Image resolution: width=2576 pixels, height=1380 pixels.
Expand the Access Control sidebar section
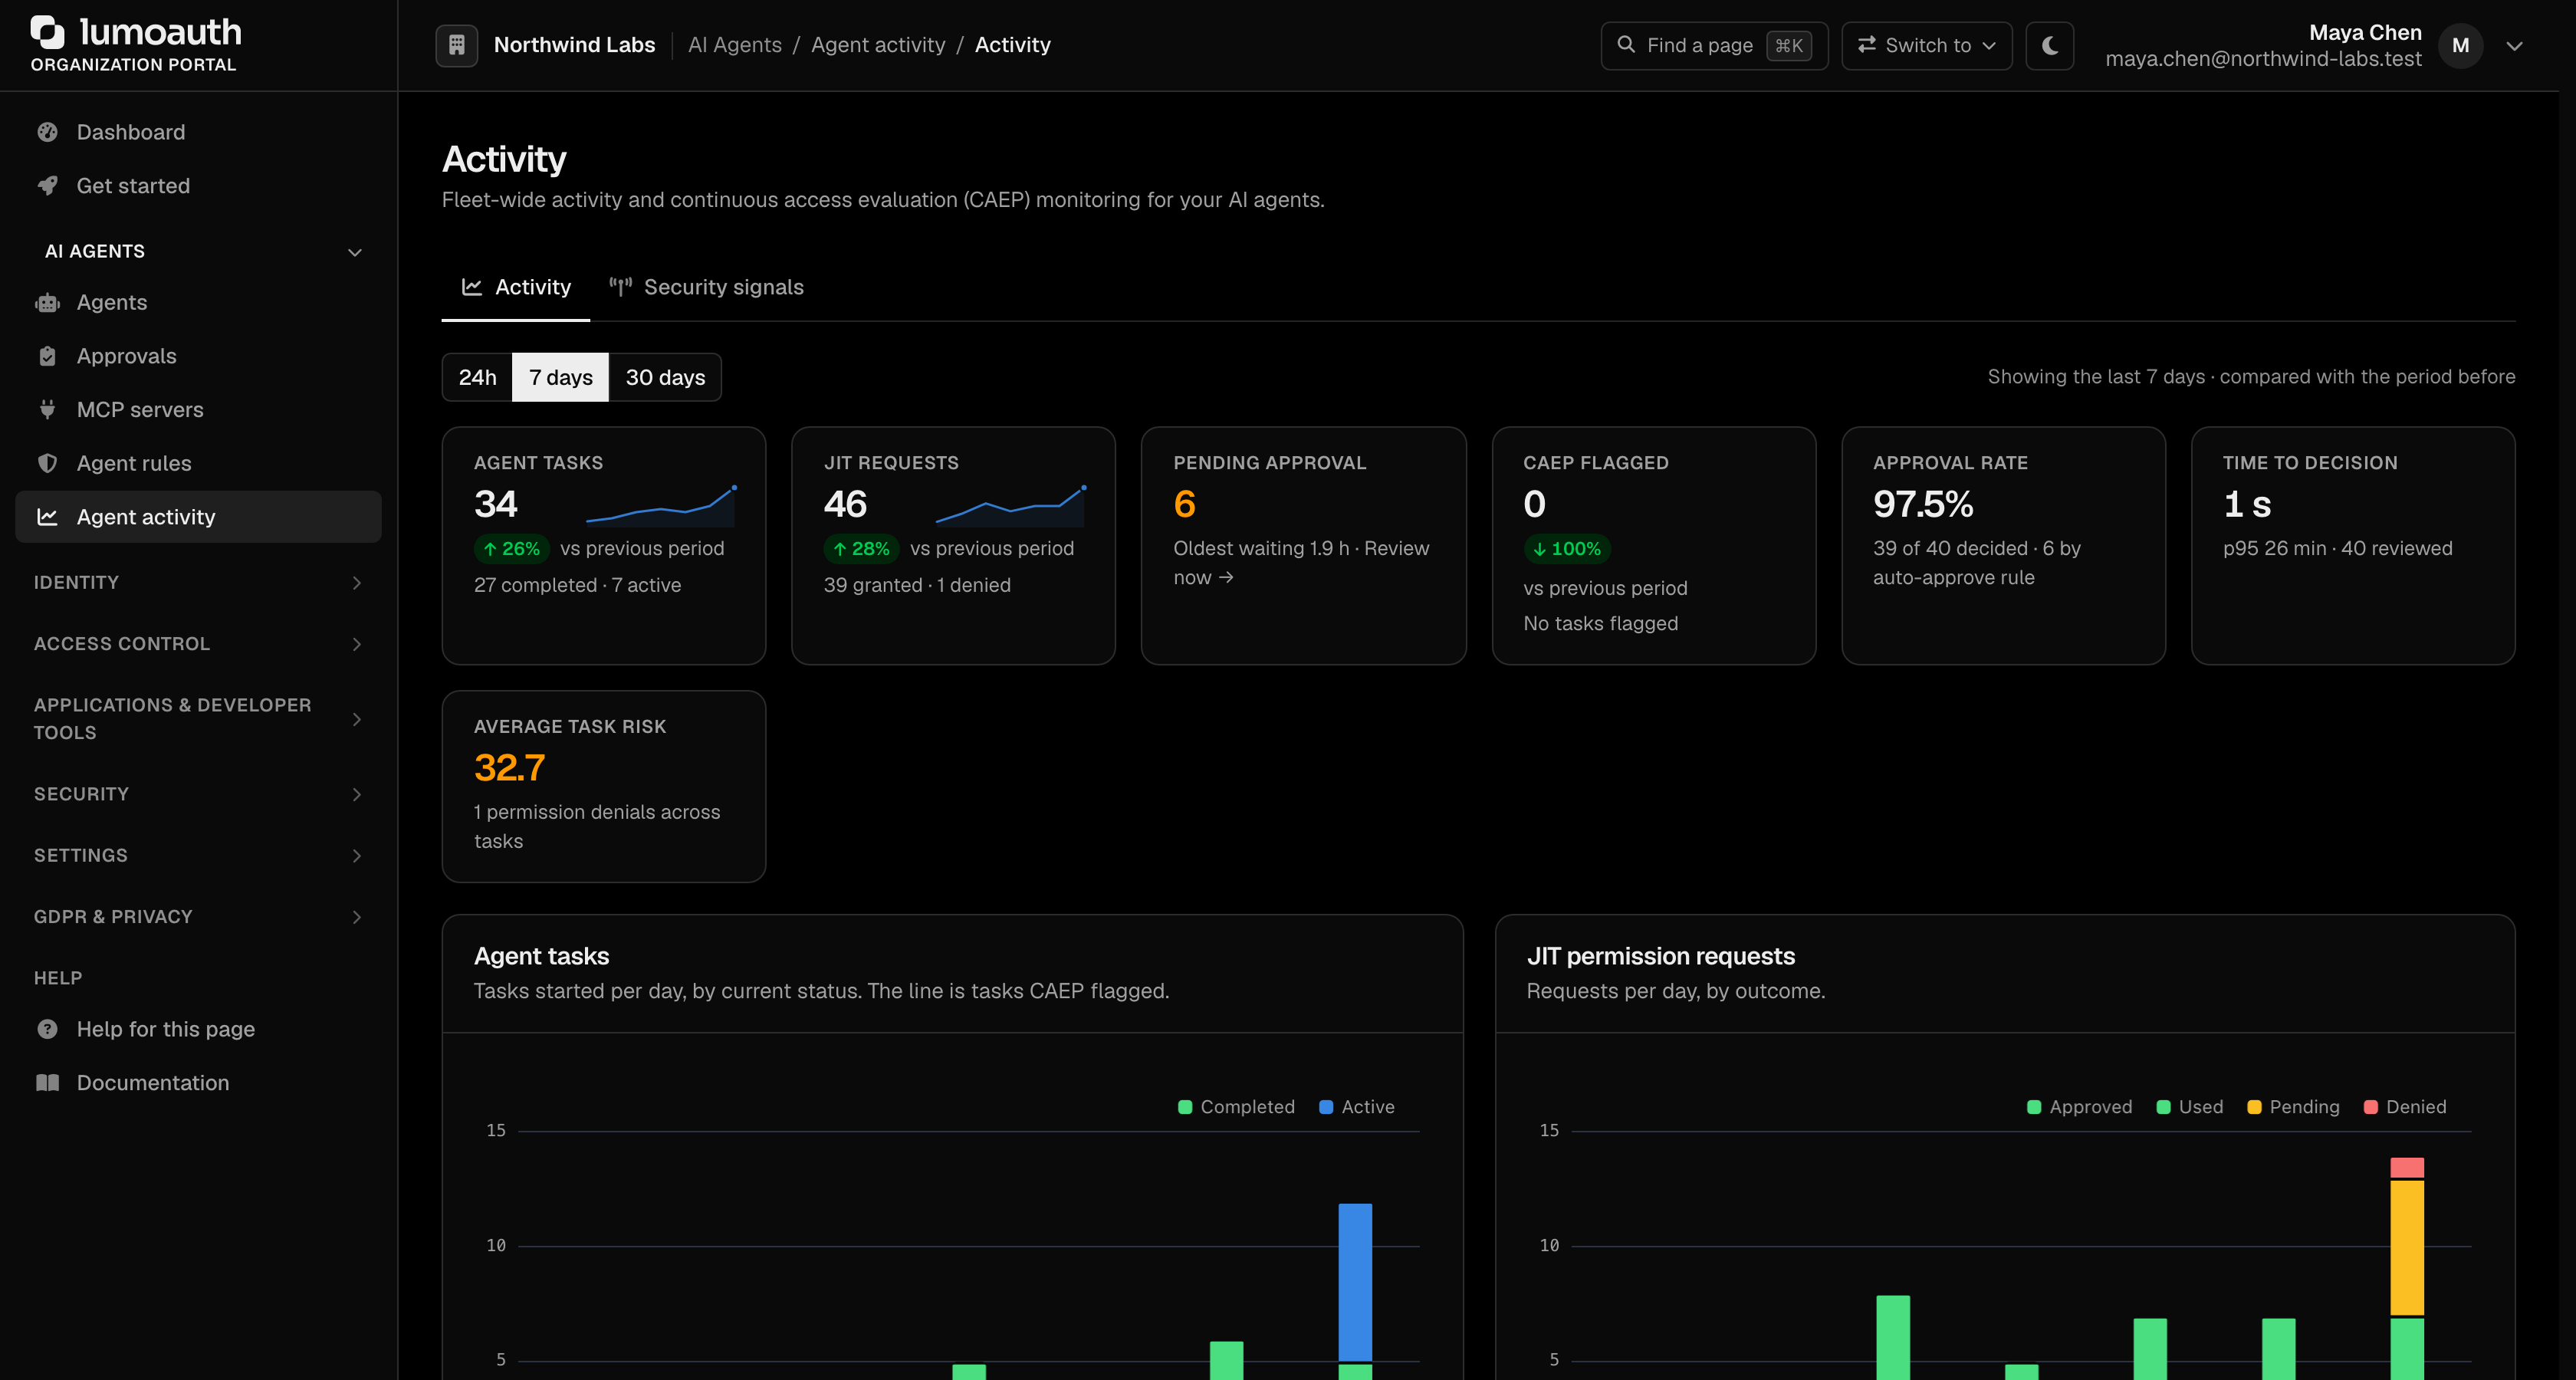point(198,644)
